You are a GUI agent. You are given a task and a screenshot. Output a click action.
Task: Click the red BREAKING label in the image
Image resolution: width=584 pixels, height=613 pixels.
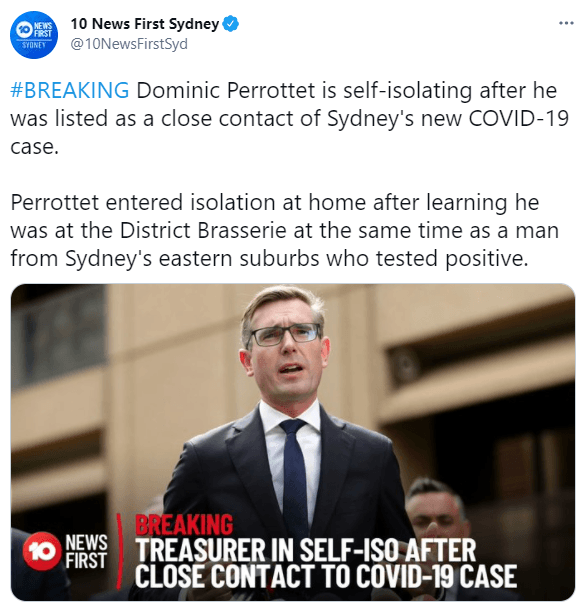[x=184, y=524]
